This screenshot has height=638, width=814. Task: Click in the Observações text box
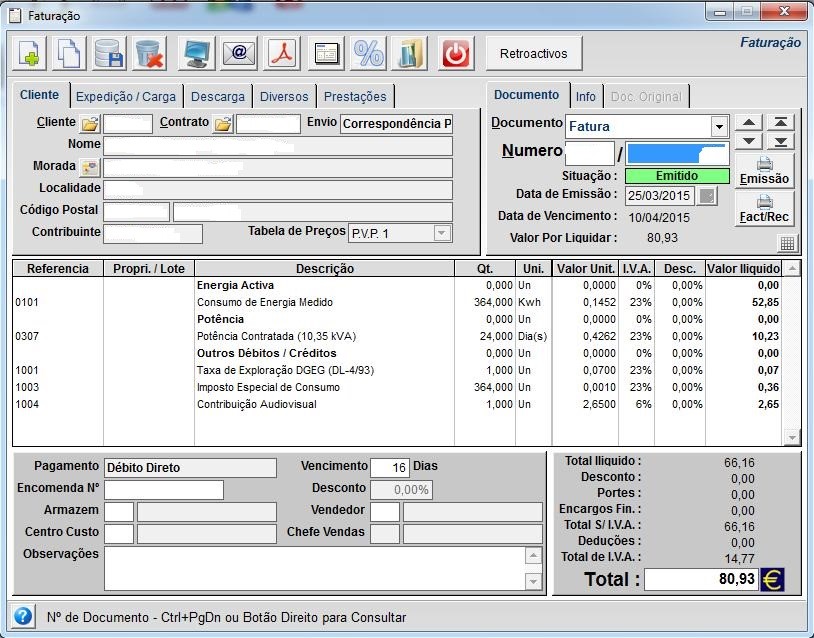point(315,568)
